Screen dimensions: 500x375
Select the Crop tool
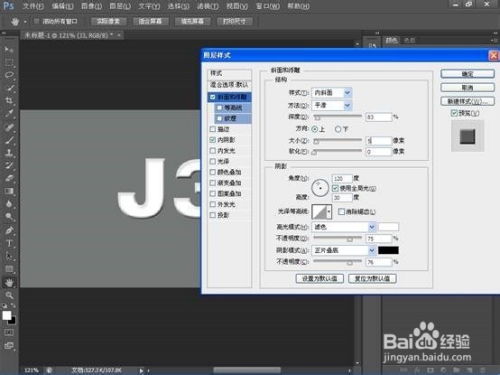[9, 100]
